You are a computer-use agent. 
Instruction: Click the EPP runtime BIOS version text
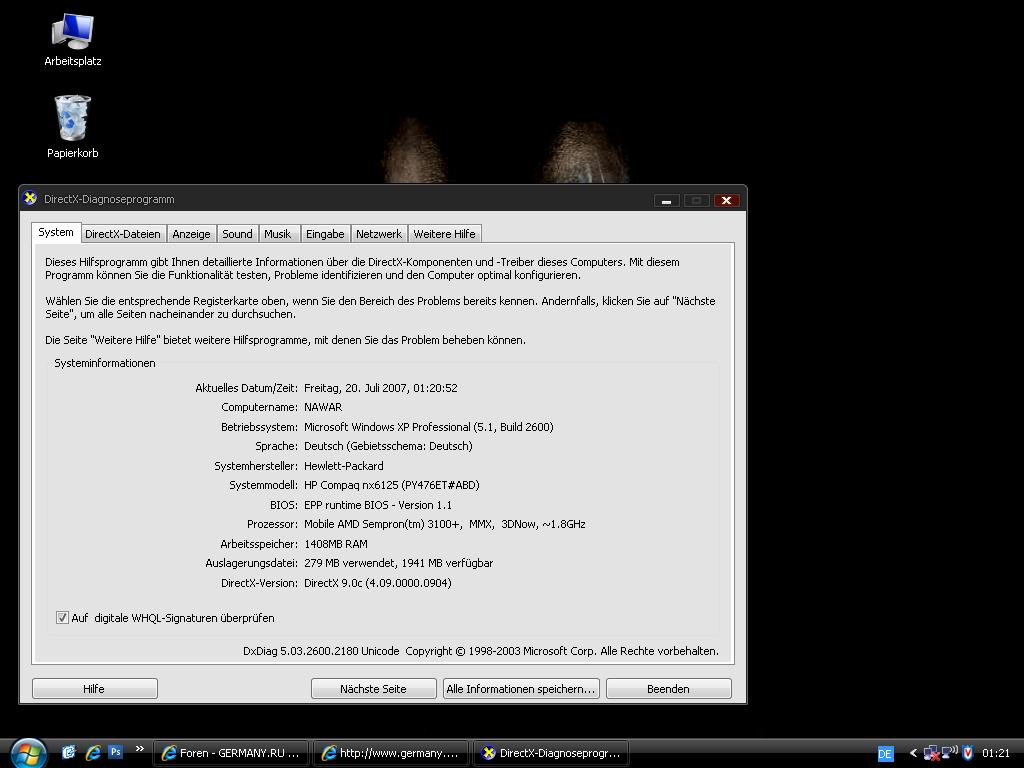pyautogui.click(x=378, y=505)
